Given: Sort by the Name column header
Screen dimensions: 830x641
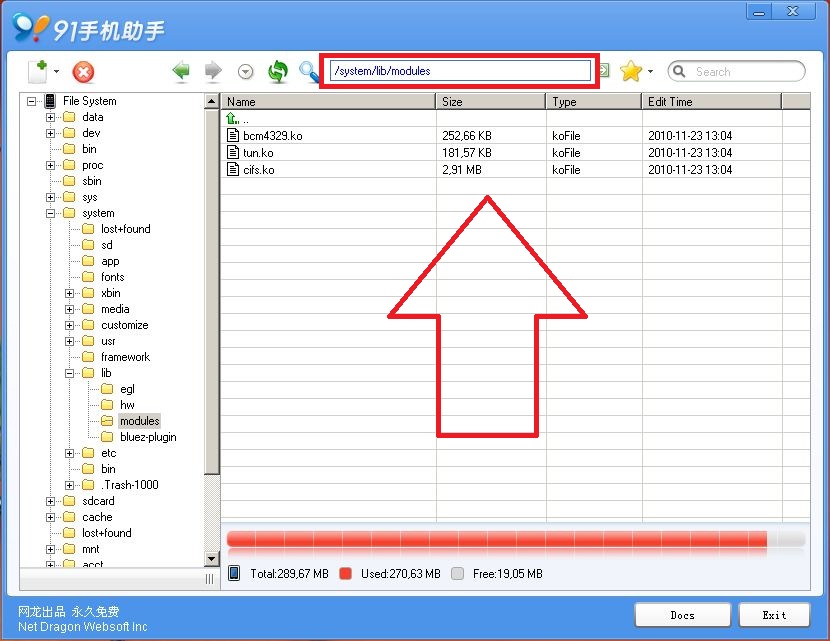Looking at the screenshot, I should coord(328,102).
